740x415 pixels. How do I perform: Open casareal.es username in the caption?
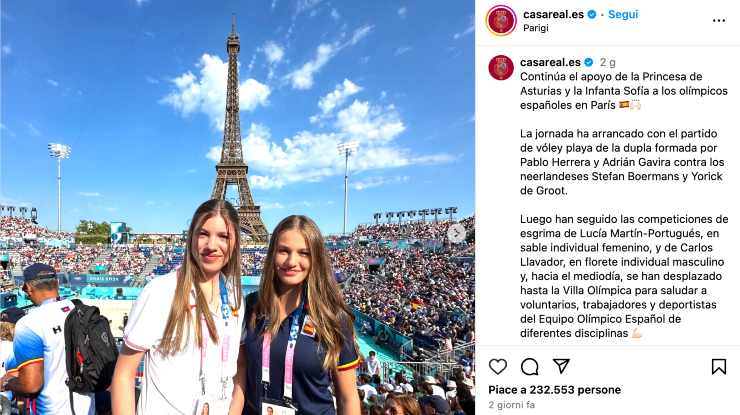[x=550, y=62]
